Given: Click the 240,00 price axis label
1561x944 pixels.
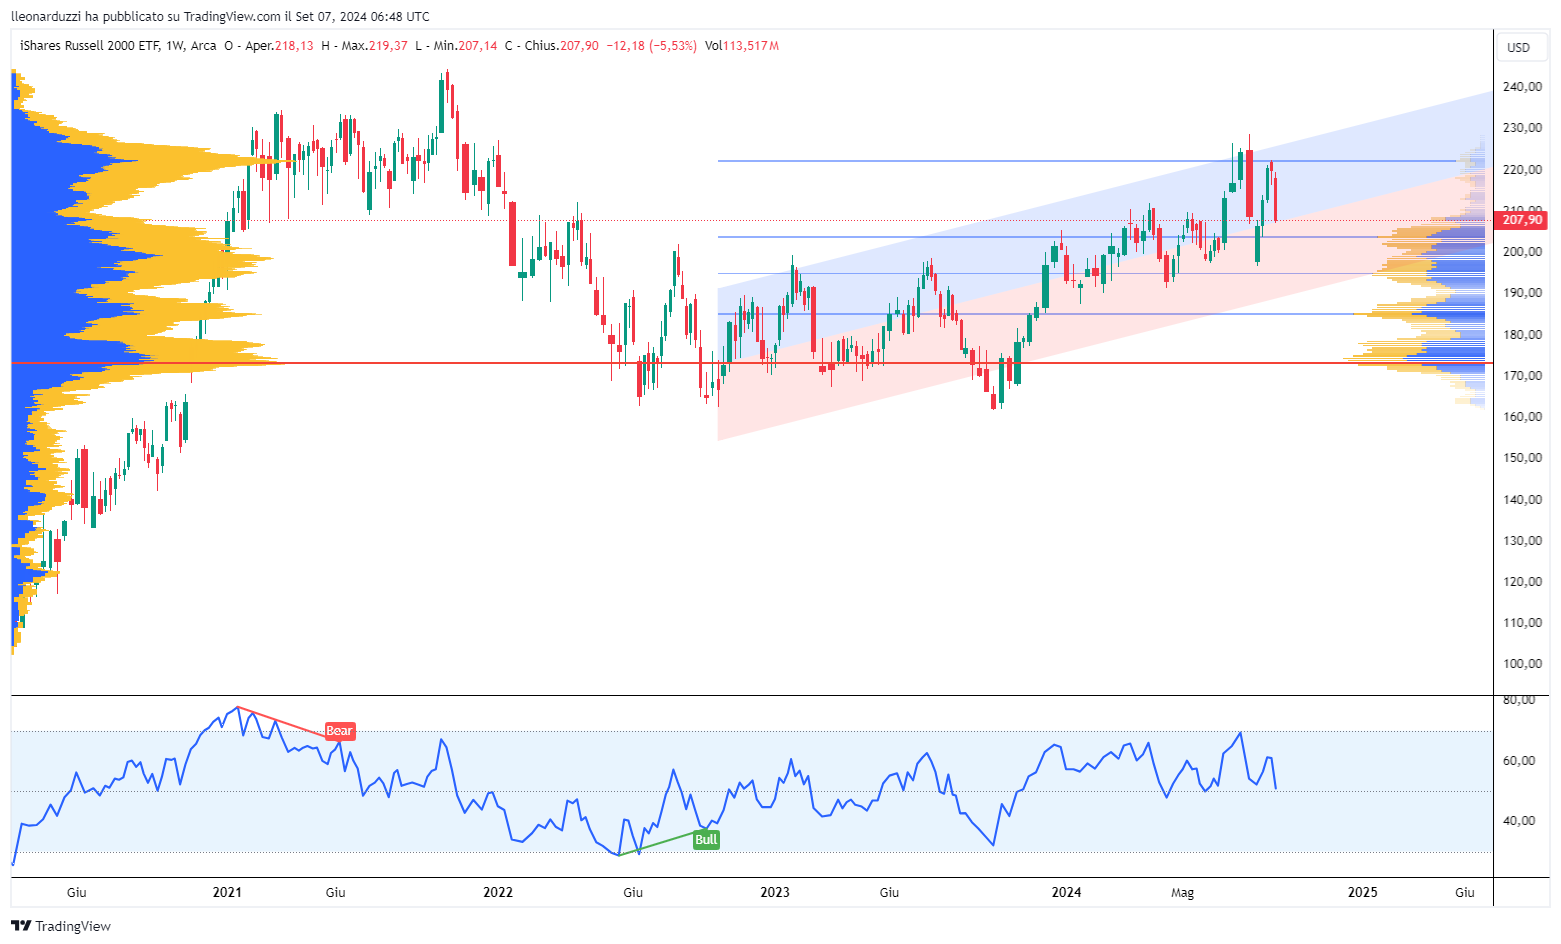Looking at the screenshot, I should 1521,87.
